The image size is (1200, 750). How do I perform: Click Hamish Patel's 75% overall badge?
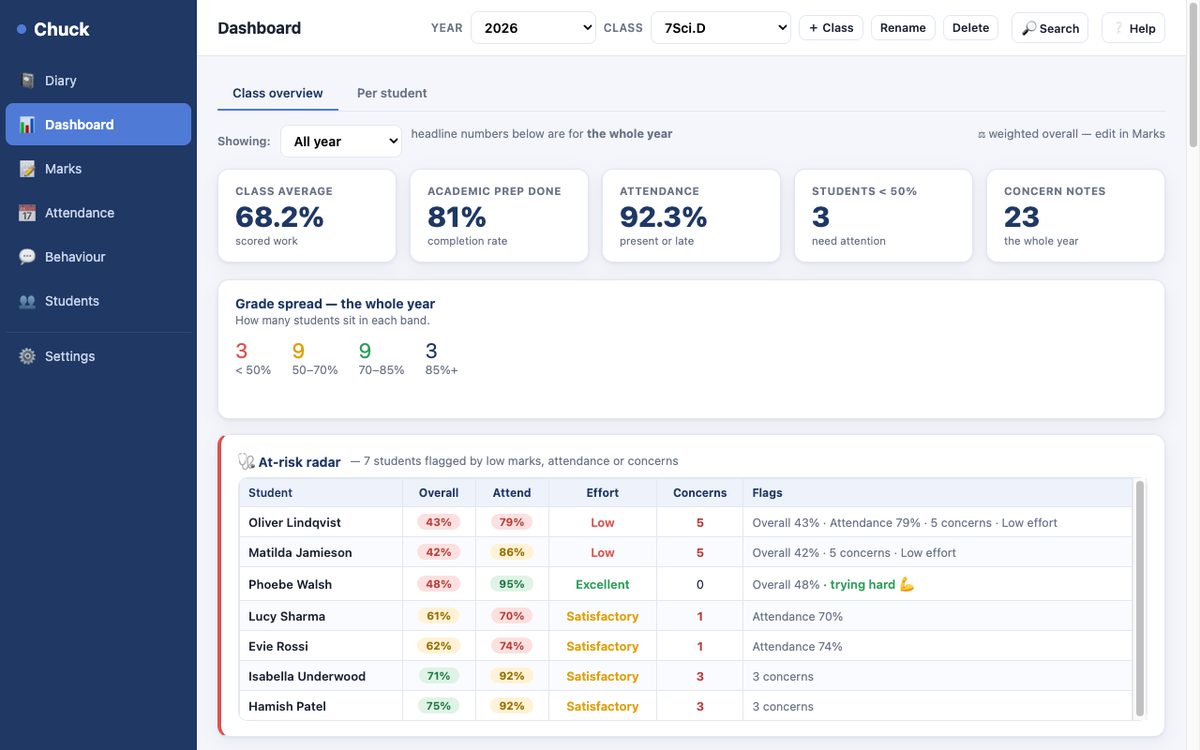[439, 706]
